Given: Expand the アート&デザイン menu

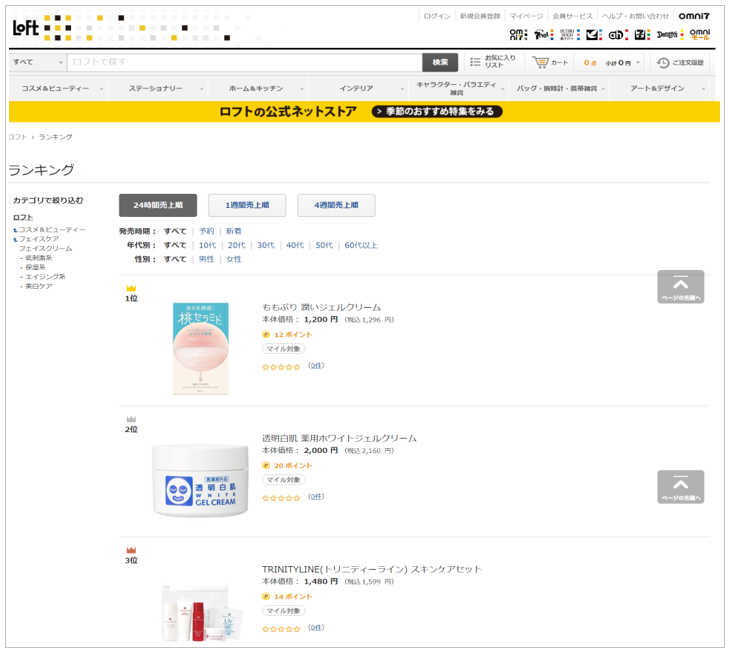Looking at the screenshot, I should (x=659, y=88).
